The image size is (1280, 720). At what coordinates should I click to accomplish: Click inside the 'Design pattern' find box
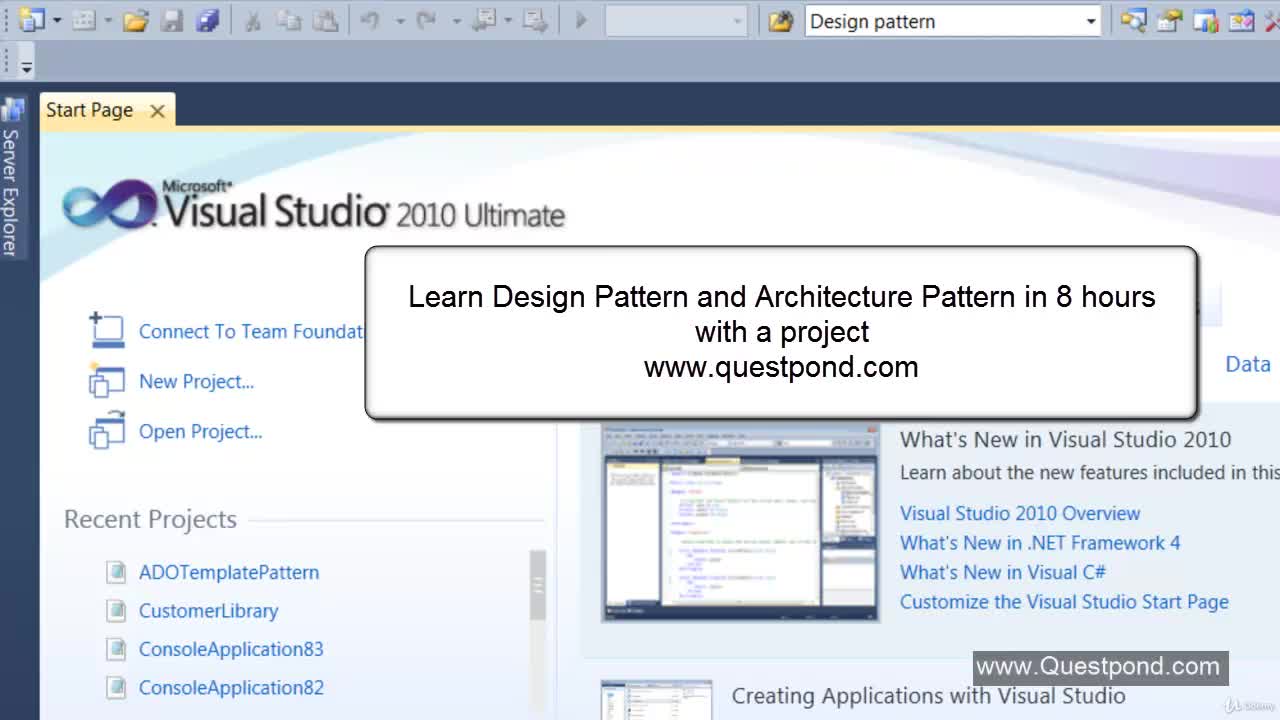(942, 21)
